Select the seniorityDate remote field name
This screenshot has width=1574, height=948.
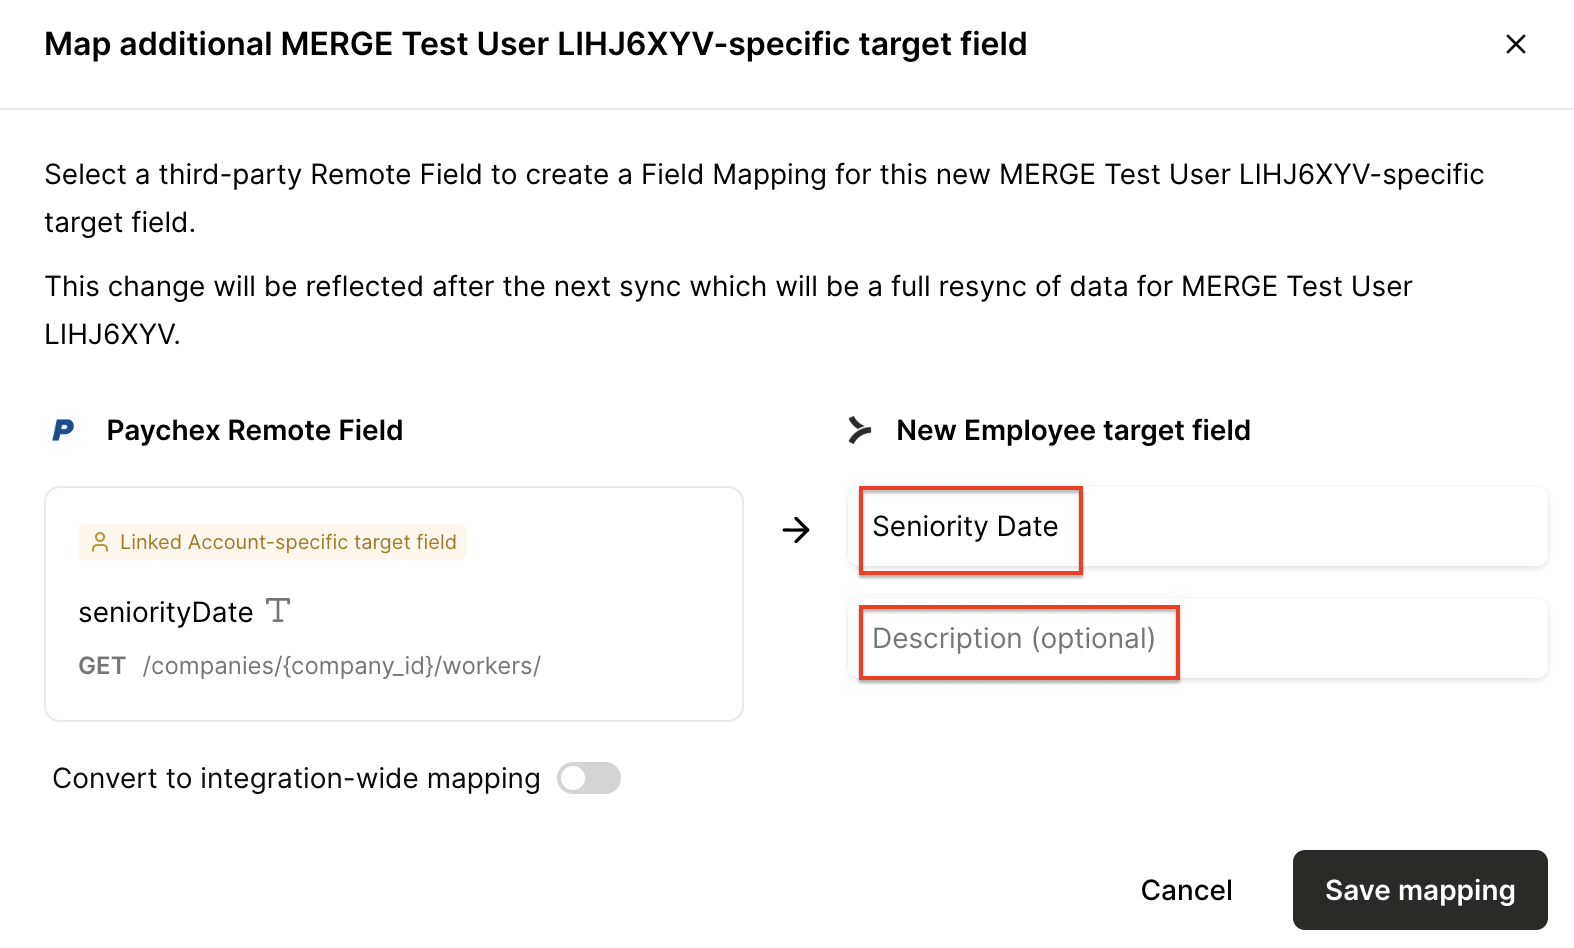click(x=166, y=612)
